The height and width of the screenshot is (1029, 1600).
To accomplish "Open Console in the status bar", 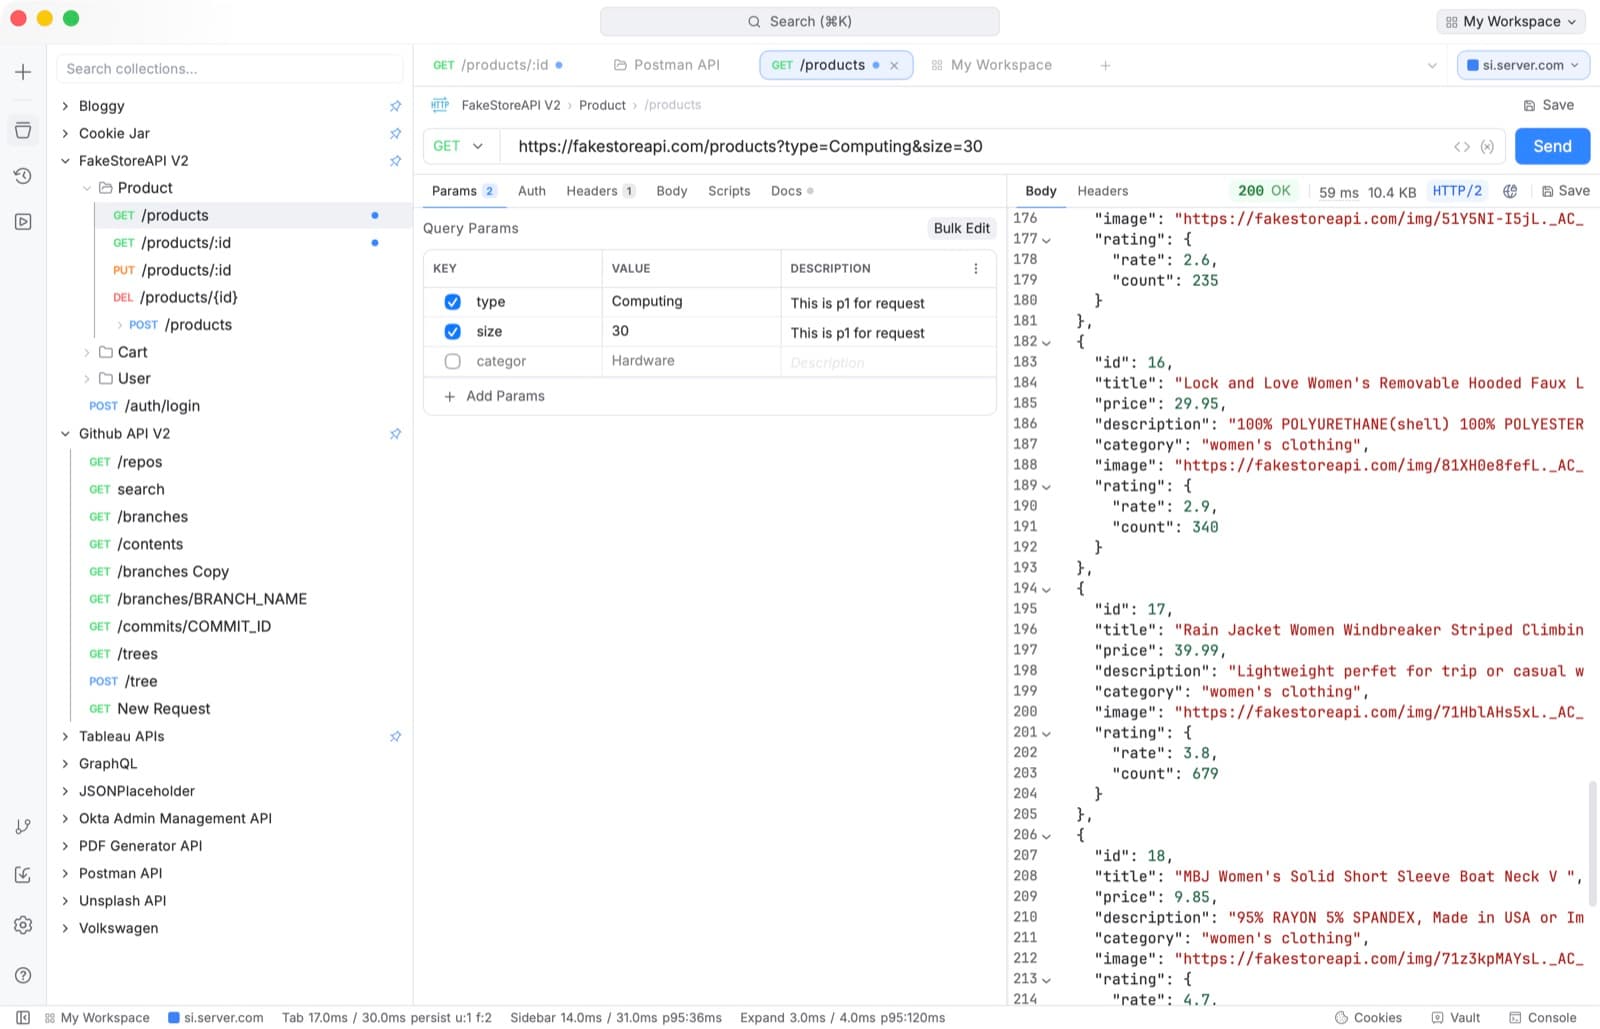I will tap(1542, 1018).
